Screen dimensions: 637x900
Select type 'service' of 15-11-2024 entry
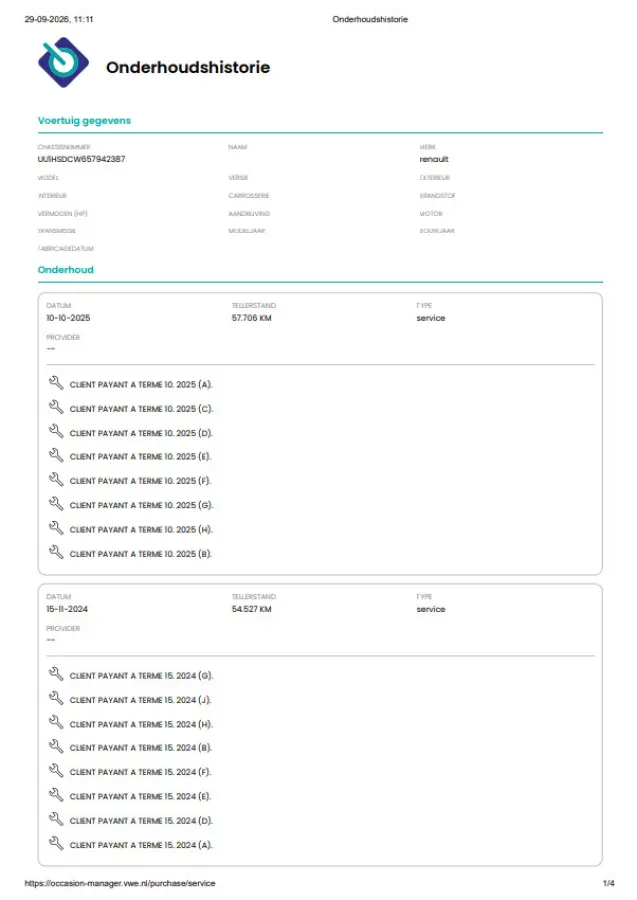point(431,609)
